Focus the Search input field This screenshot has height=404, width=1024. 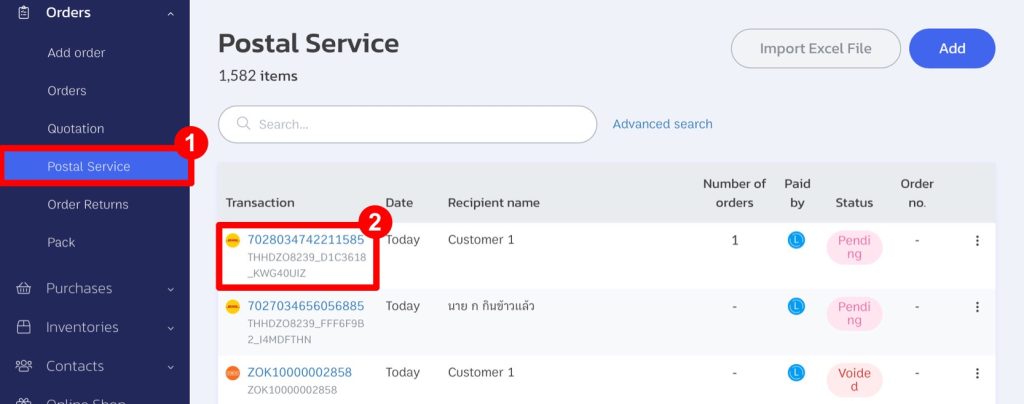click(408, 124)
